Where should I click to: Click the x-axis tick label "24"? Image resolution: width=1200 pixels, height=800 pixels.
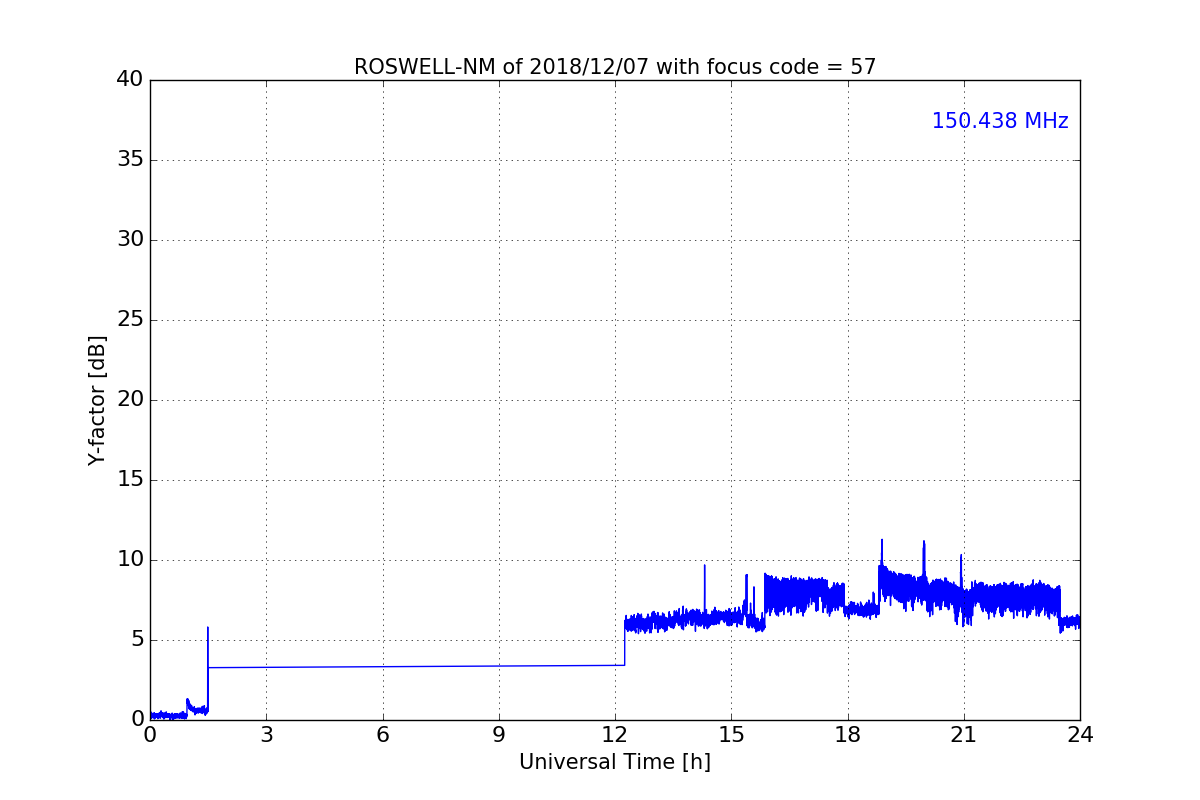pos(1080,735)
